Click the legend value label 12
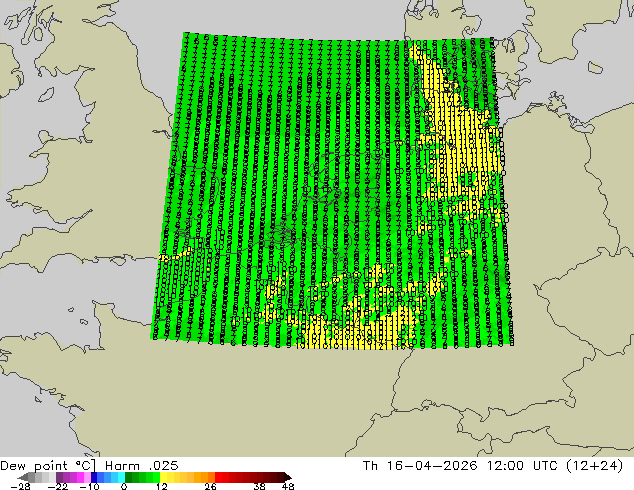The width and height of the screenshot is (634, 490). (x=162, y=486)
